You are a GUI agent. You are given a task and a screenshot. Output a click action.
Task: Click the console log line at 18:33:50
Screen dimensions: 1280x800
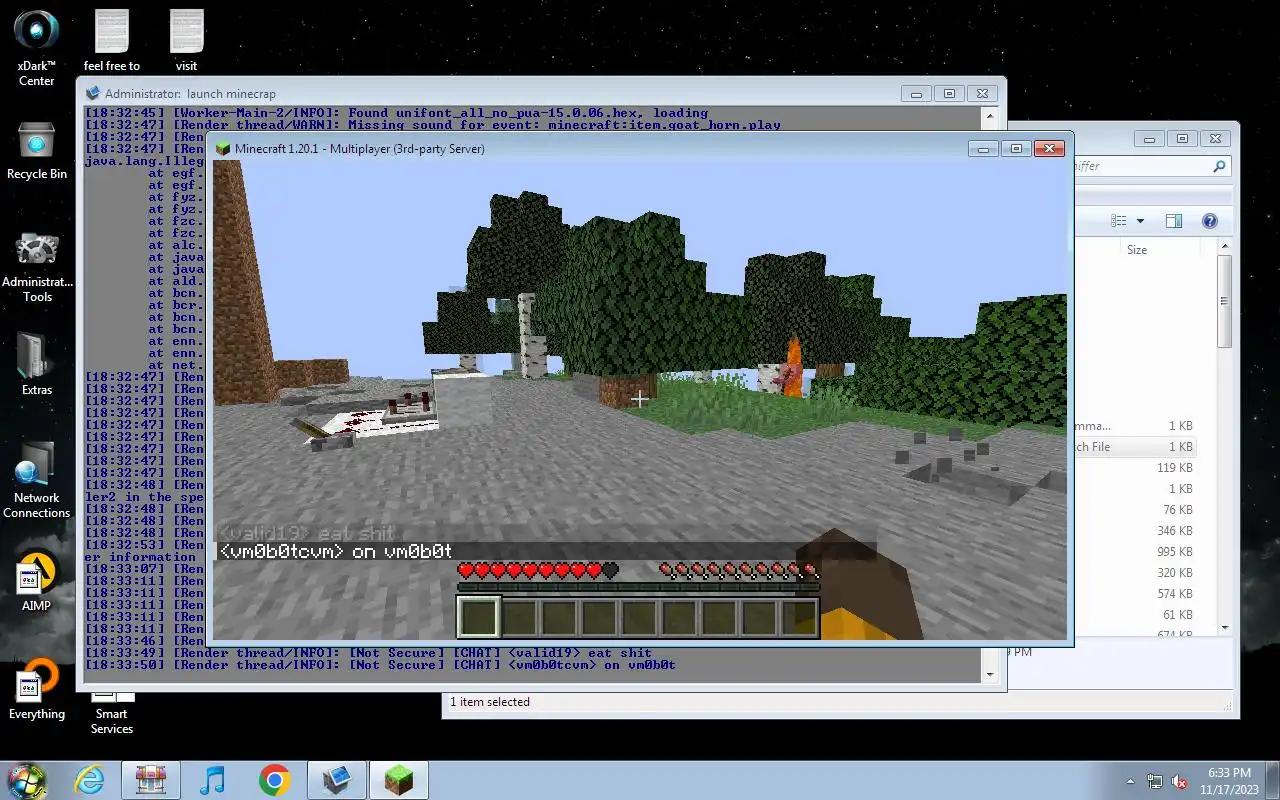click(380, 665)
